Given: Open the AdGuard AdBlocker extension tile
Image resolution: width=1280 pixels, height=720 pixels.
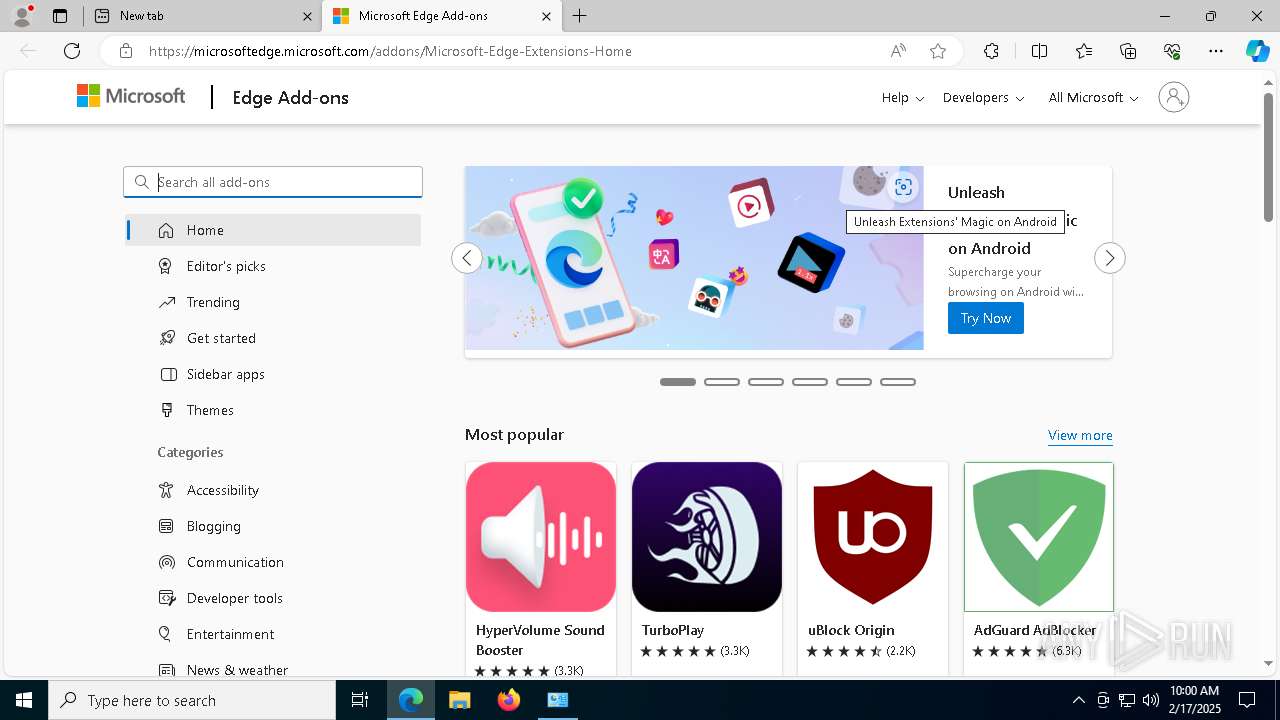Looking at the screenshot, I should point(1039,568).
